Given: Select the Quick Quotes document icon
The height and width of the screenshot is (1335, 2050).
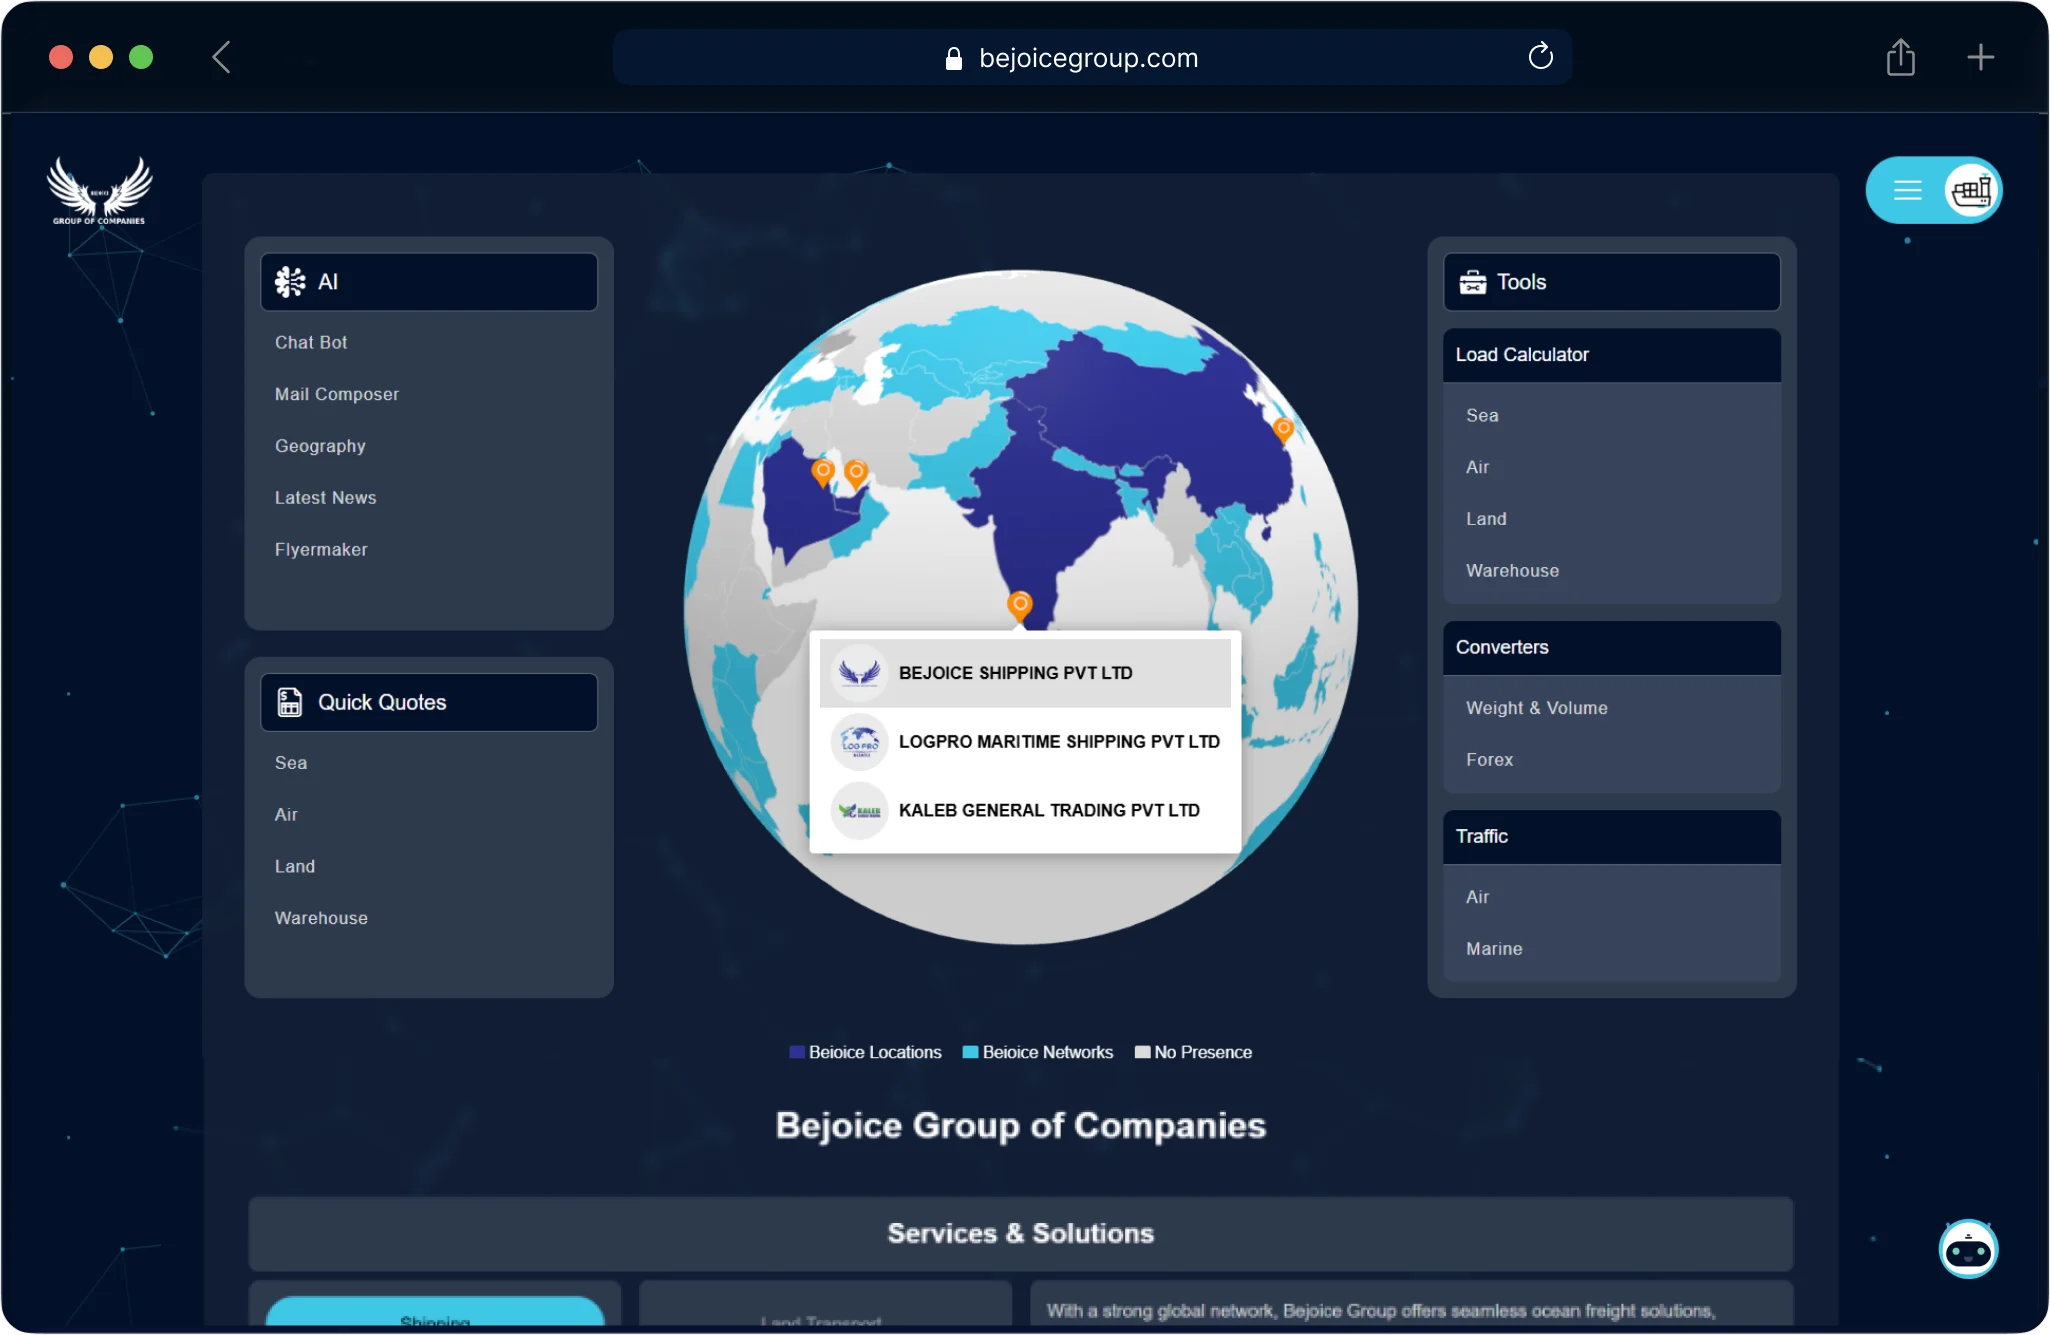Looking at the screenshot, I should (x=289, y=701).
